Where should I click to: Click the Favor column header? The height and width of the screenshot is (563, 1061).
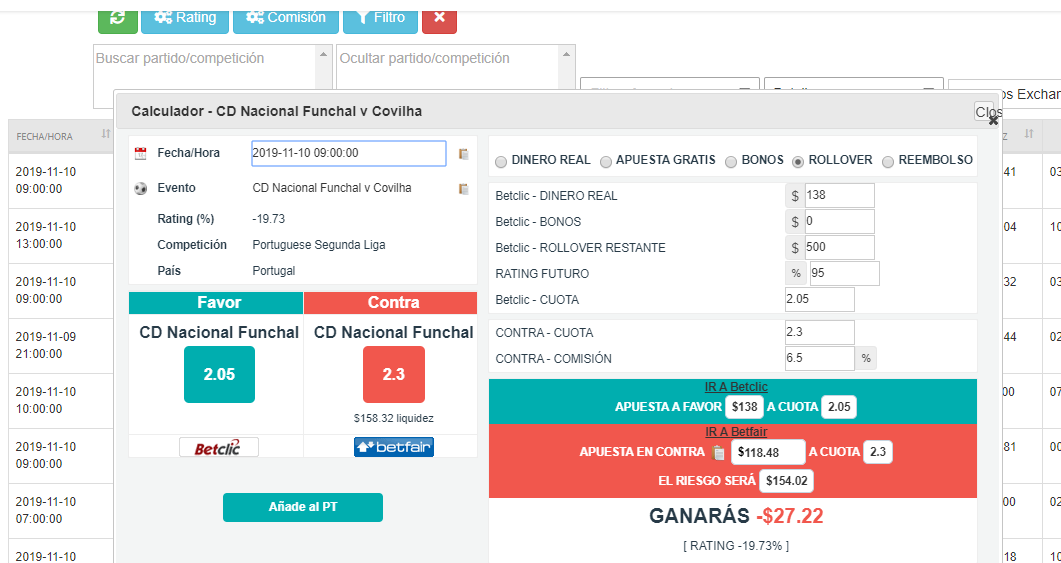[216, 302]
